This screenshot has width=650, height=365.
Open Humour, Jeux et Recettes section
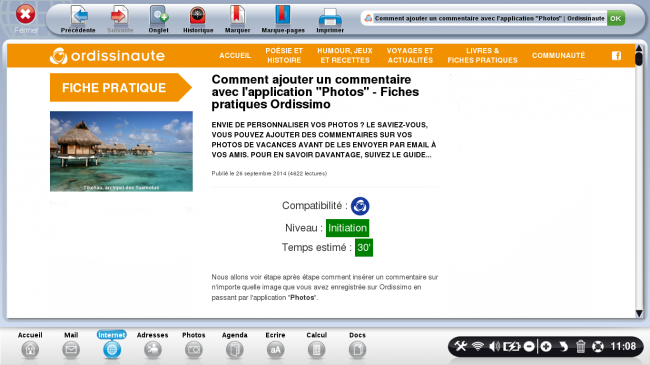click(345, 56)
